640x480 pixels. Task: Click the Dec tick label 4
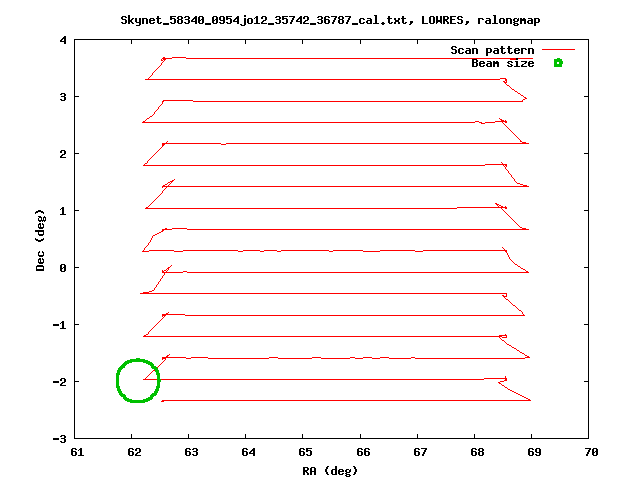click(63, 40)
